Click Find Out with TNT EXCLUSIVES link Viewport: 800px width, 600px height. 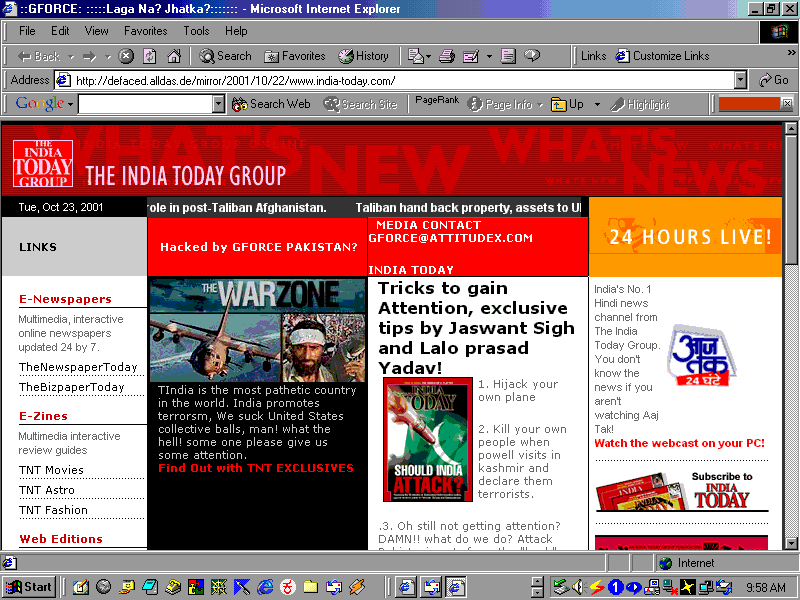point(256,468)
